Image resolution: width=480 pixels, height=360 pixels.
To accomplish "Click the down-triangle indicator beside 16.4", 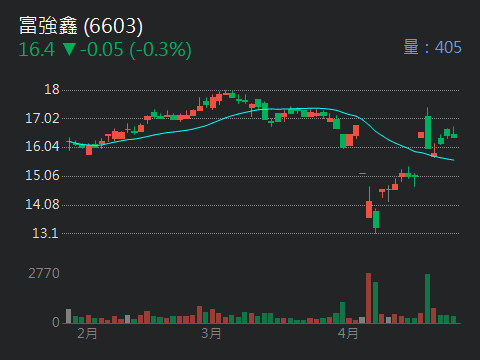I will point(69,49).
